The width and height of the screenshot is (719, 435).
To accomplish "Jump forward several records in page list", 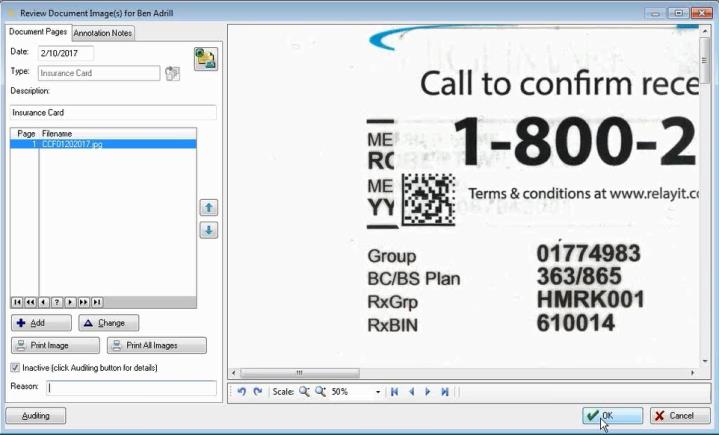I will click(x=83, y=302).
